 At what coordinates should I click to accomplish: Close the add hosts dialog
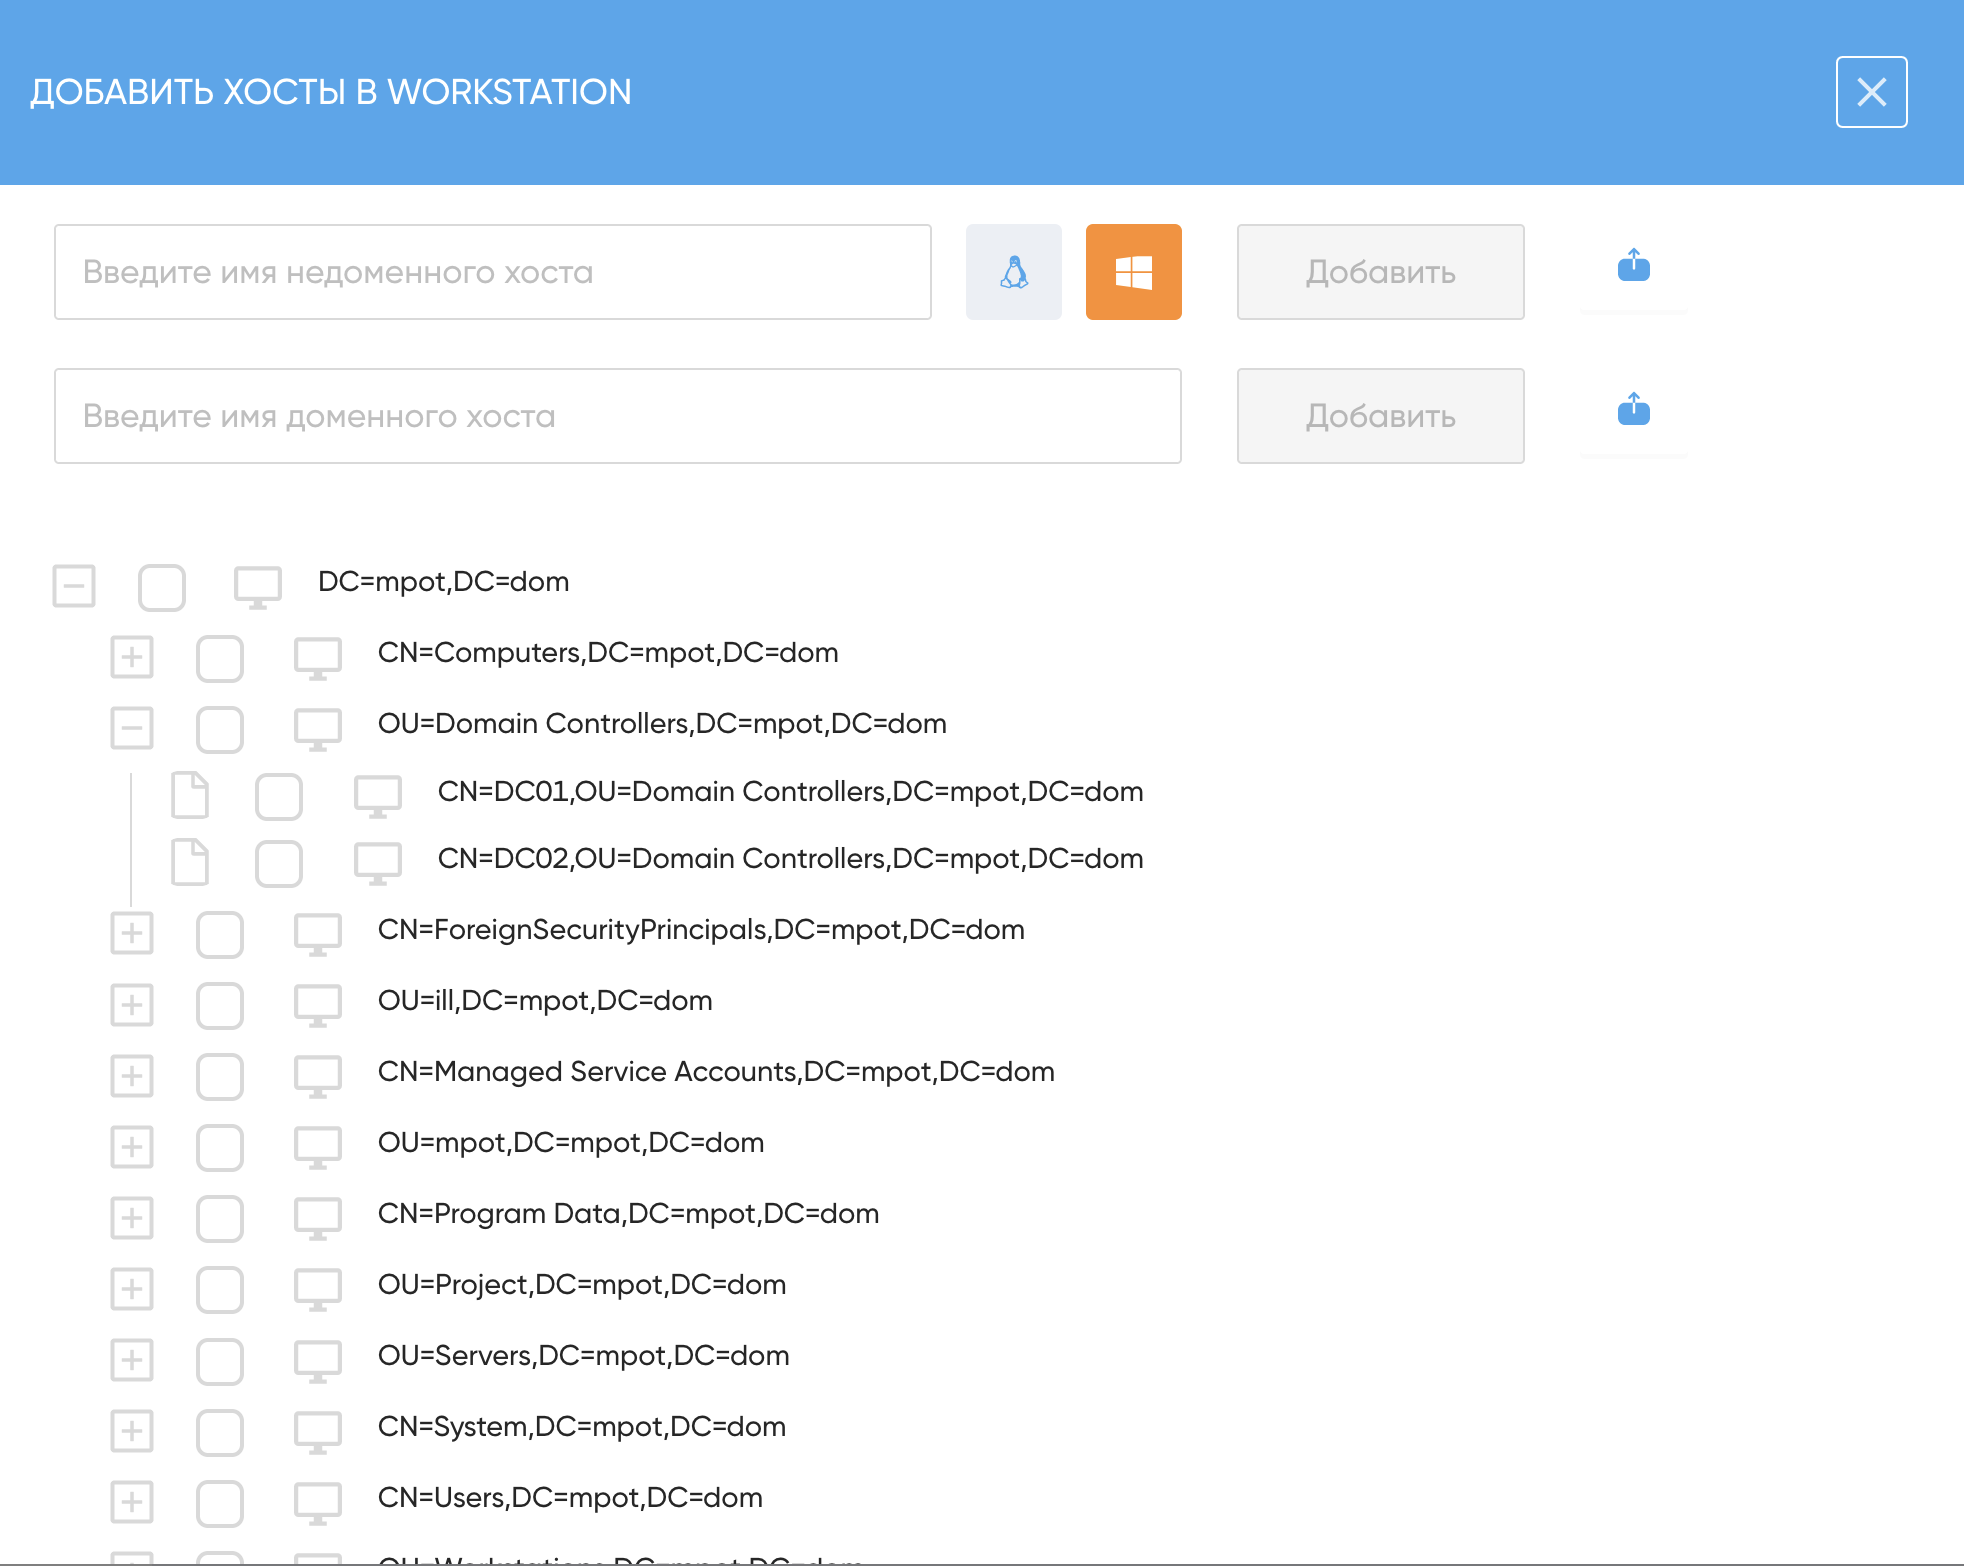[1871, 92]
